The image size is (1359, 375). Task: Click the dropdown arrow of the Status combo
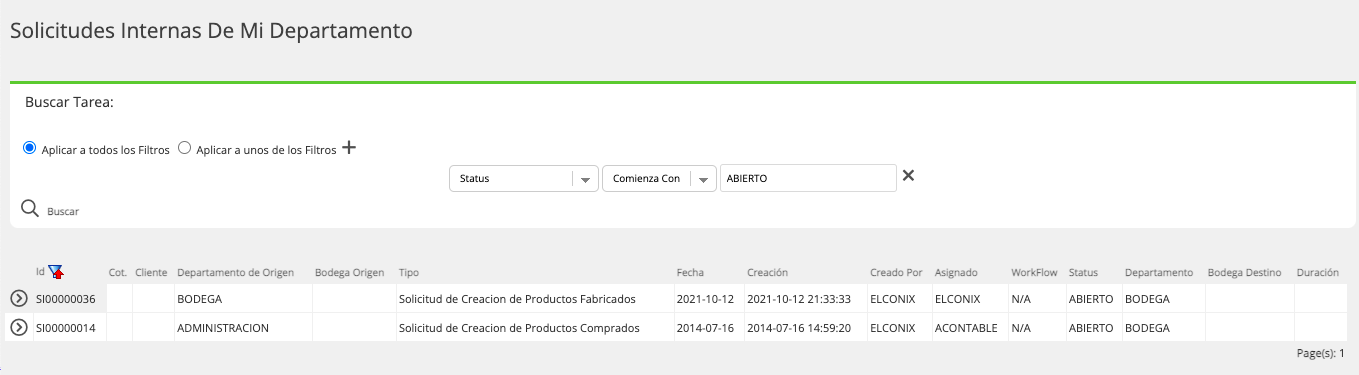(x=584, y=179)
